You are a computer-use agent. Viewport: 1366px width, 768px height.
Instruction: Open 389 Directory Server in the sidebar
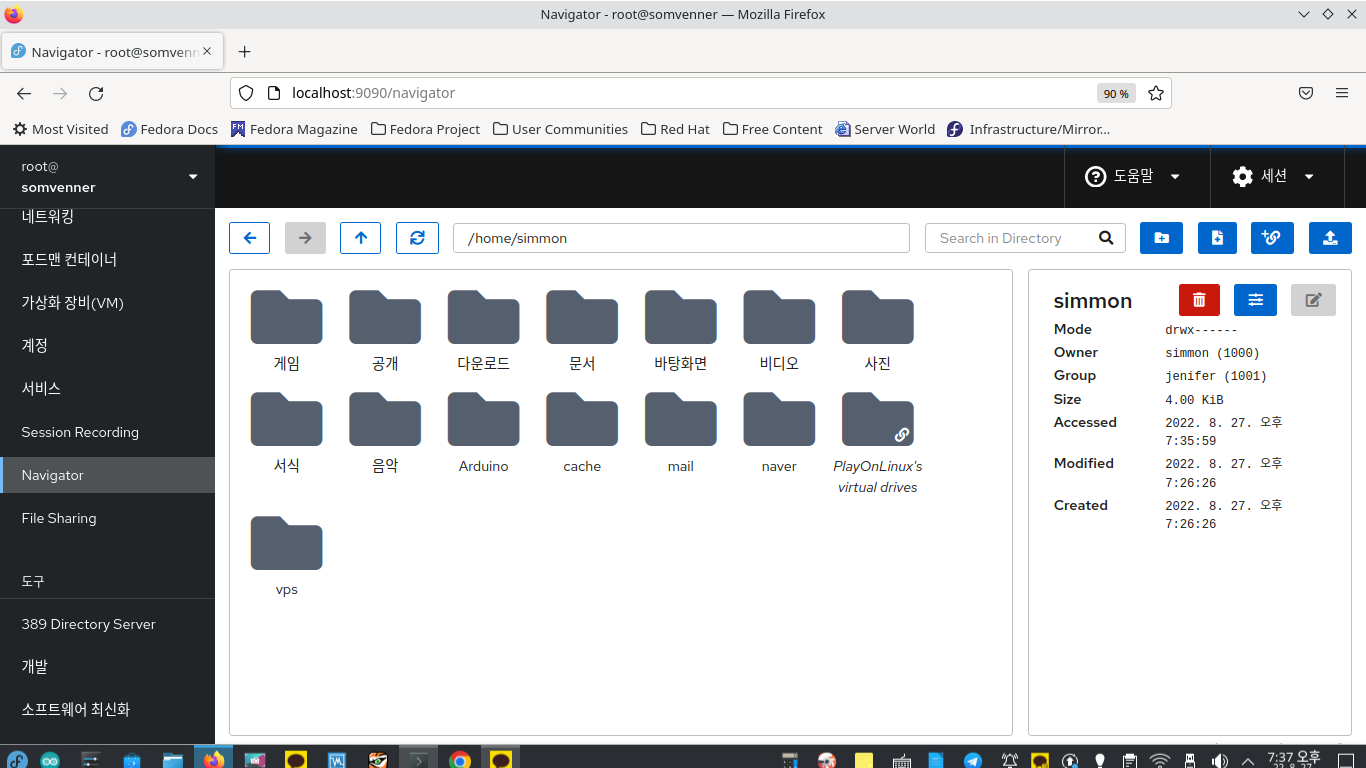click(107, 624)
